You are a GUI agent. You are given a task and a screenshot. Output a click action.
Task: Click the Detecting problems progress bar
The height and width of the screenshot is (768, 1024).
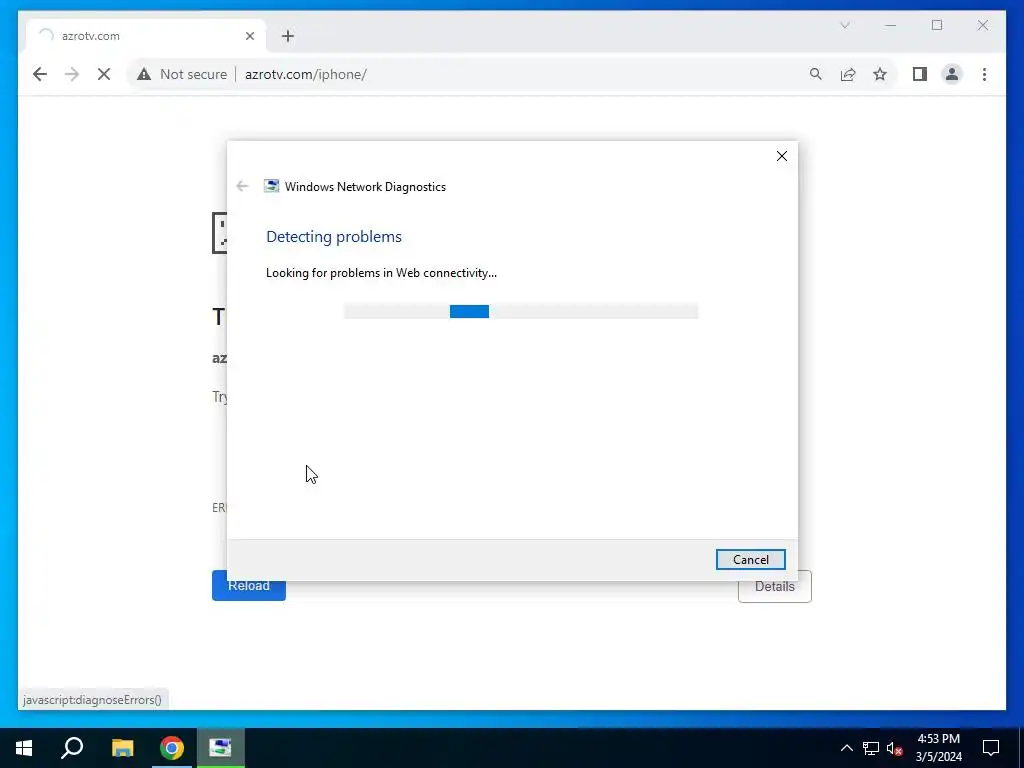pos(521,312)
